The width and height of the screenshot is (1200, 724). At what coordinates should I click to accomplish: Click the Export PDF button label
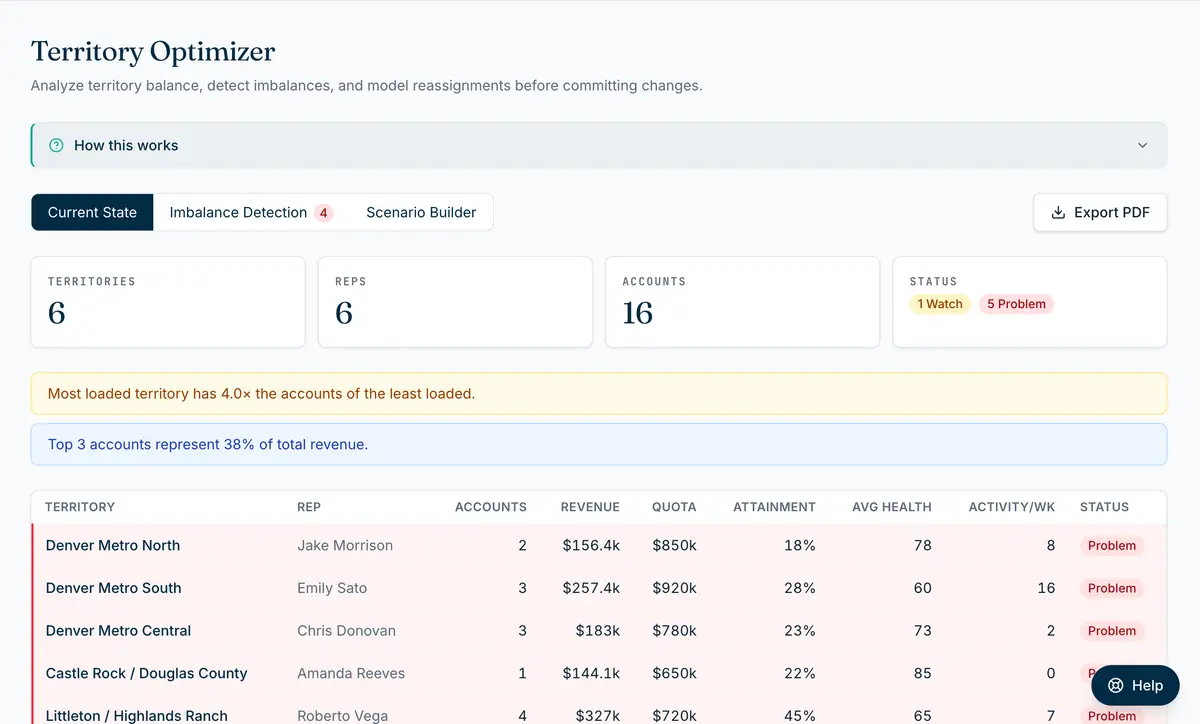[1112, 212]
